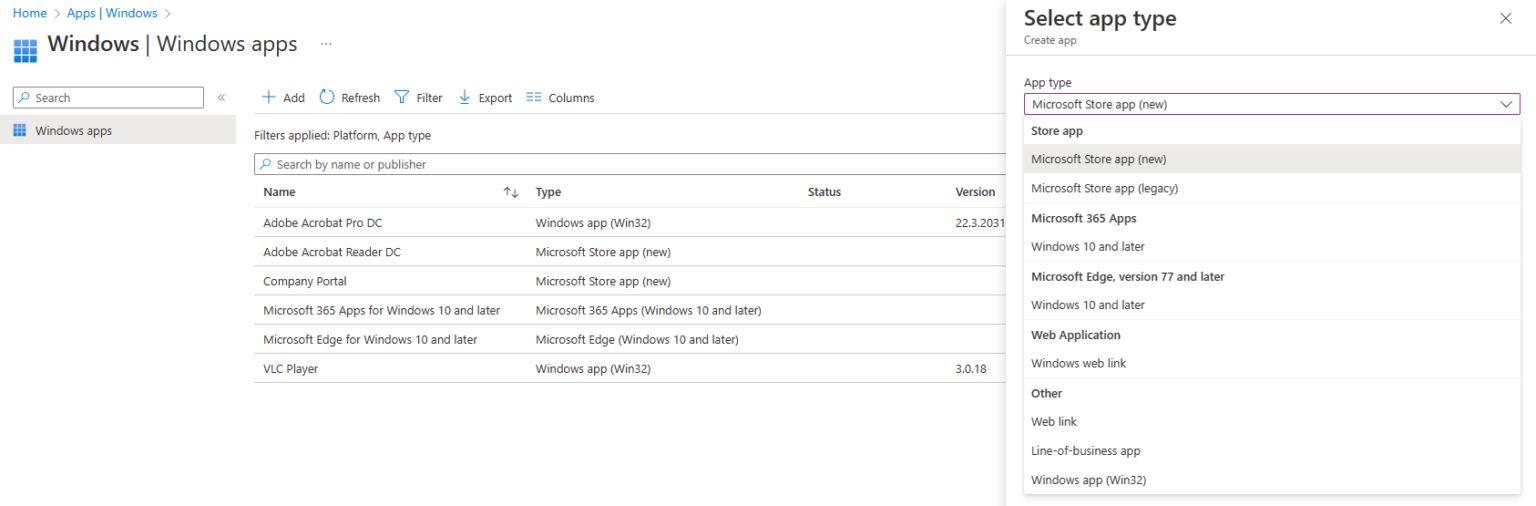1536x506 pixels.
Task: Pick Windows web link option
Action: 1272,363
